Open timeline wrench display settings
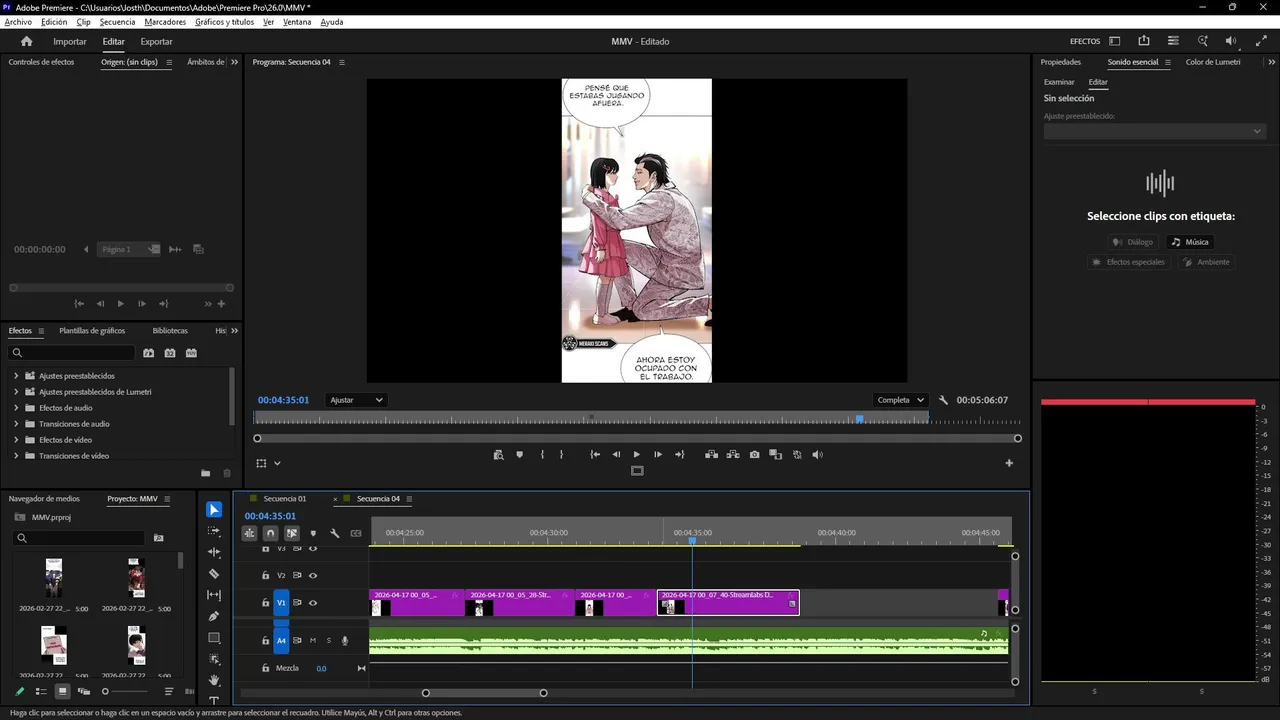The height and width of the screenshot is (720, 1280). click(334, 534)
